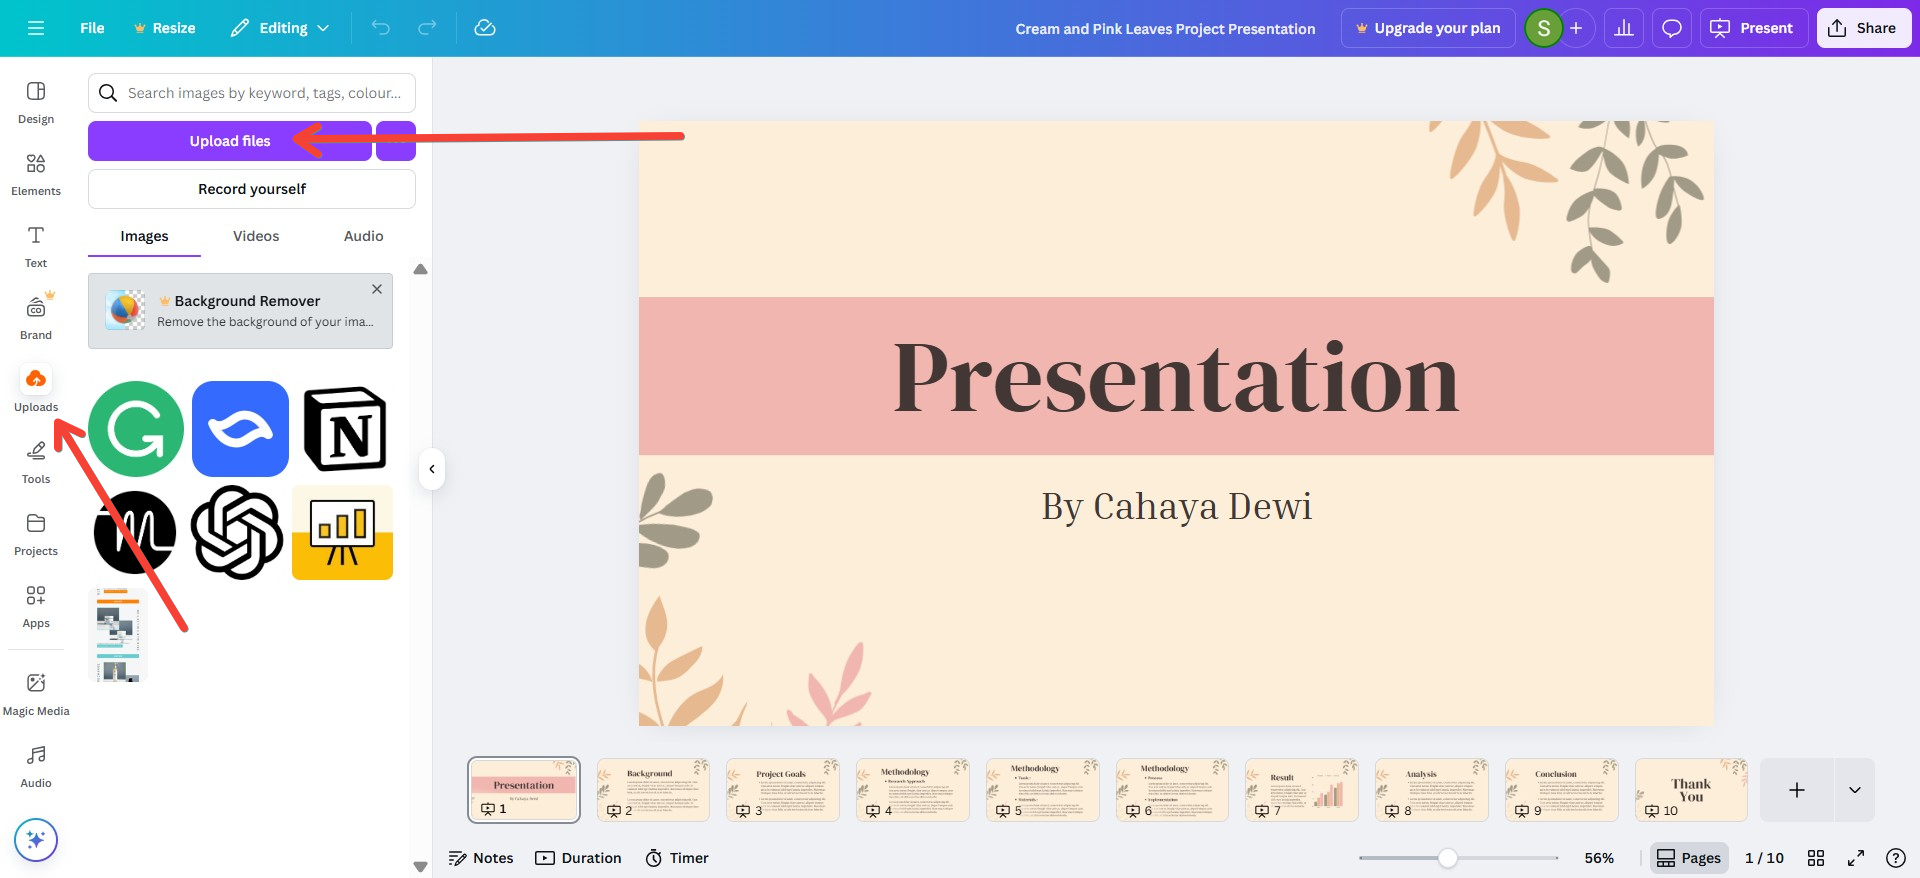The height and width of the screenshot is (878, 1920).
Task: Enter fullscreen with the expand arrows icon
Action: coord(1856,858)
